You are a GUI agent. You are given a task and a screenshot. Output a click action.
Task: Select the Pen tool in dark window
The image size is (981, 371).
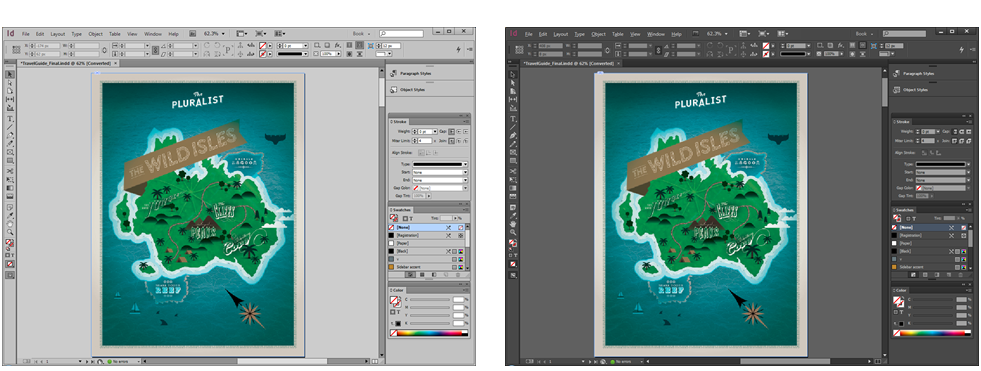click(513, 135)
